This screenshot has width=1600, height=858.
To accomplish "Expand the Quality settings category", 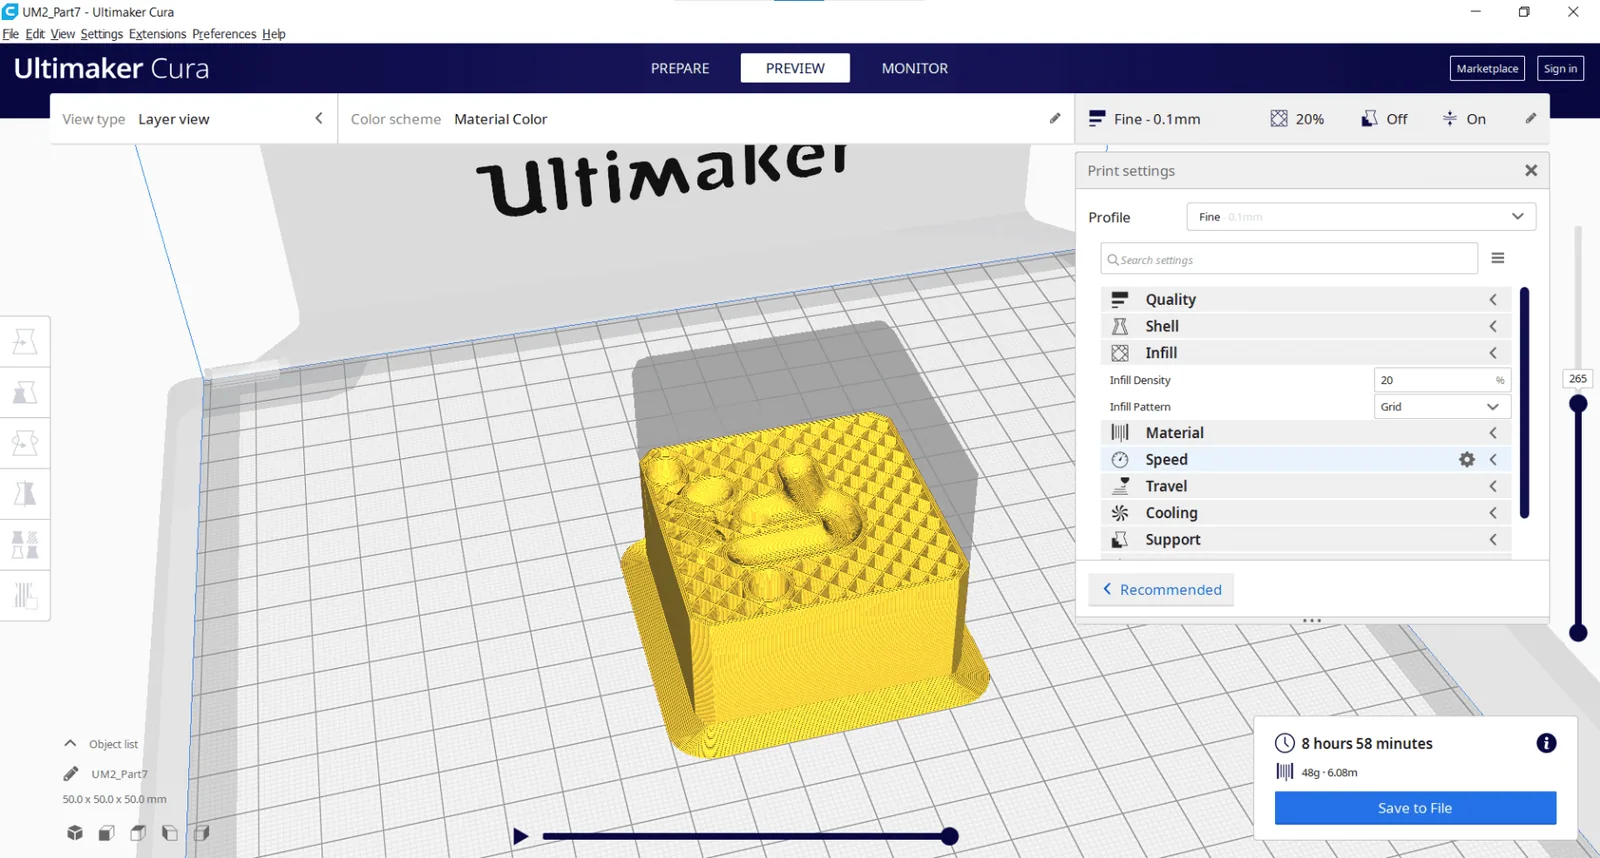I will pyautogui.click(x=1306, y=299).
